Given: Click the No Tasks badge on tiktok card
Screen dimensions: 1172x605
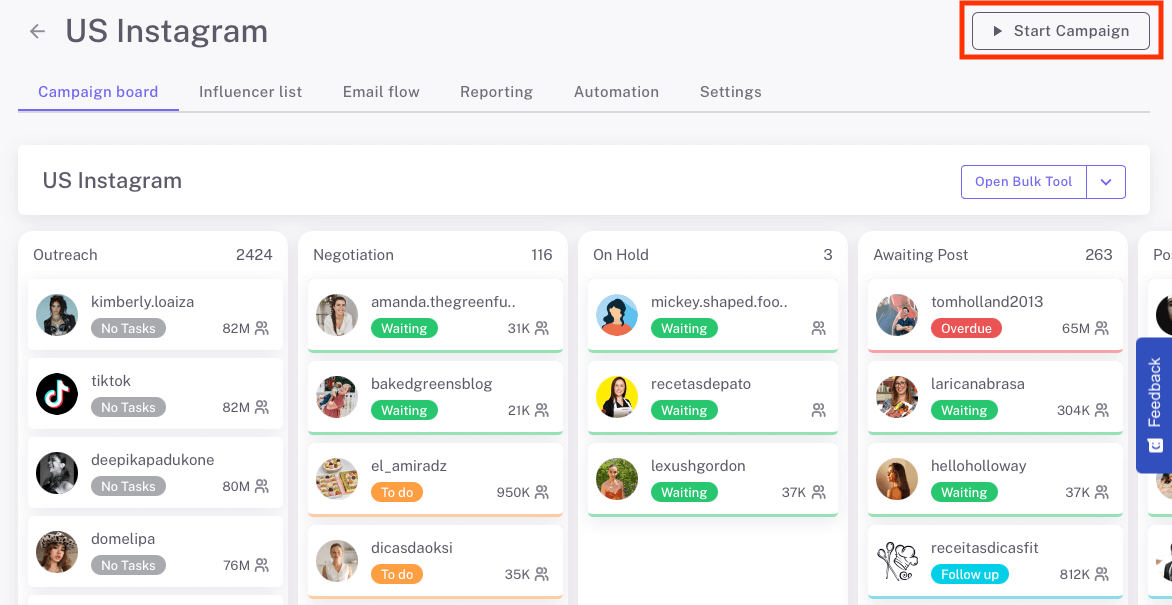Looking at the screenshot, I should 129,407.
